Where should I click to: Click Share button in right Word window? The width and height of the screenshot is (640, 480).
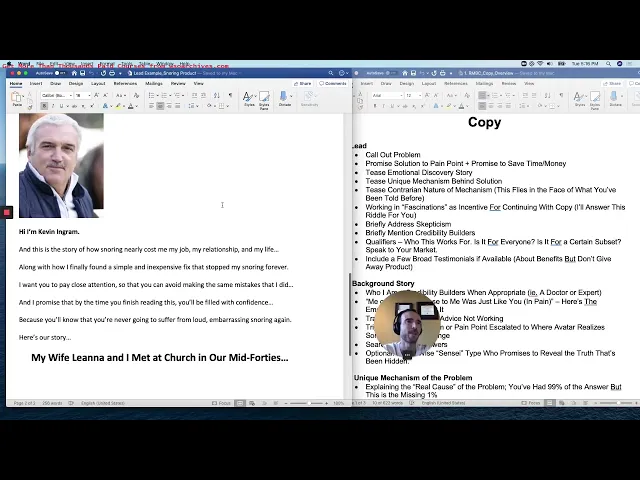[x=612, y=83]
